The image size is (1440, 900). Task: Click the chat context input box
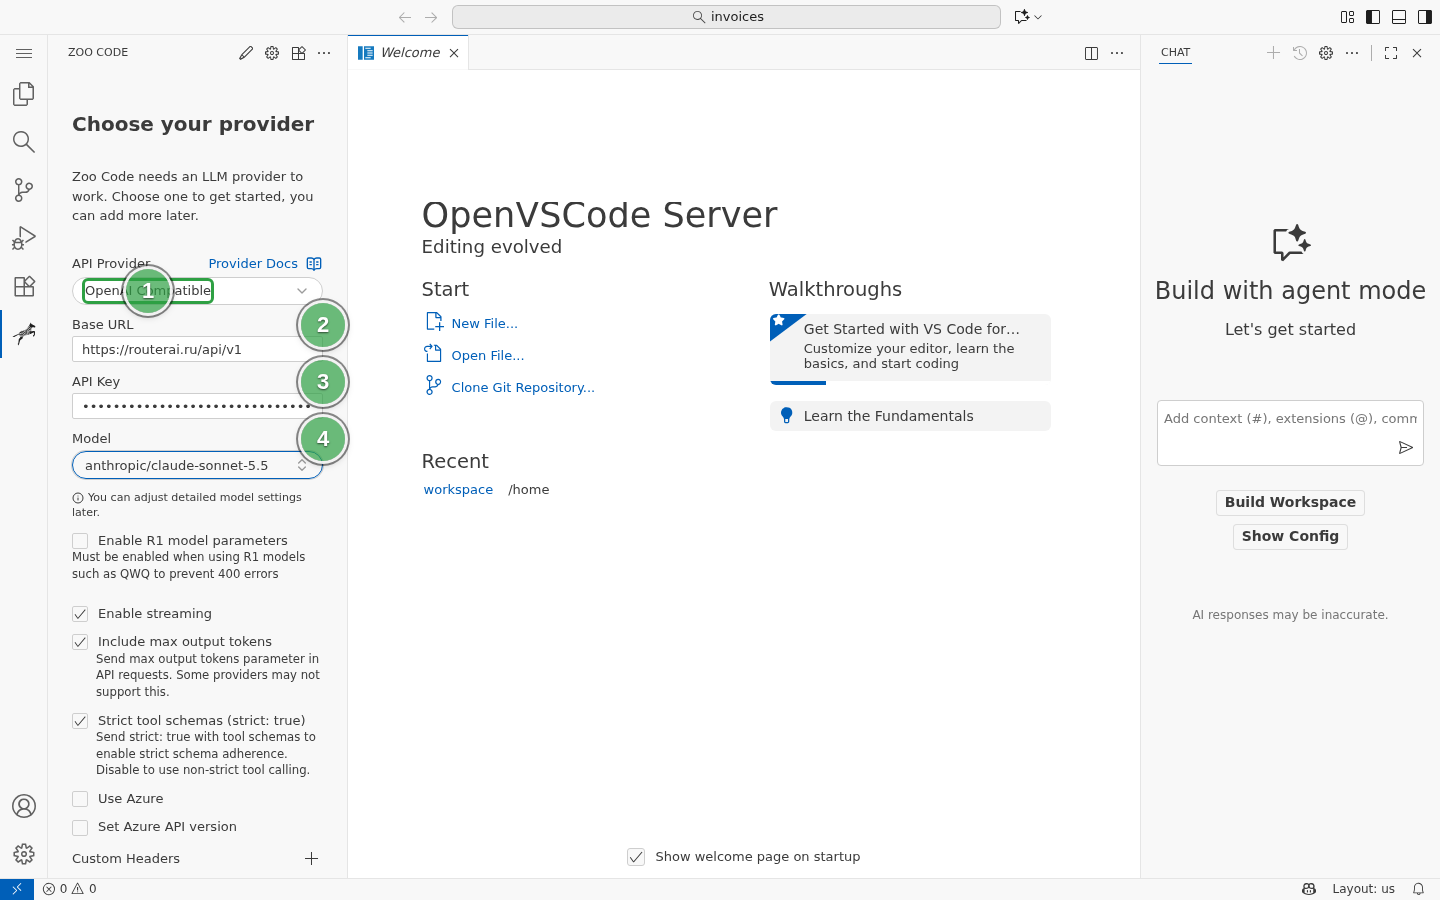tap(1290, 420)
